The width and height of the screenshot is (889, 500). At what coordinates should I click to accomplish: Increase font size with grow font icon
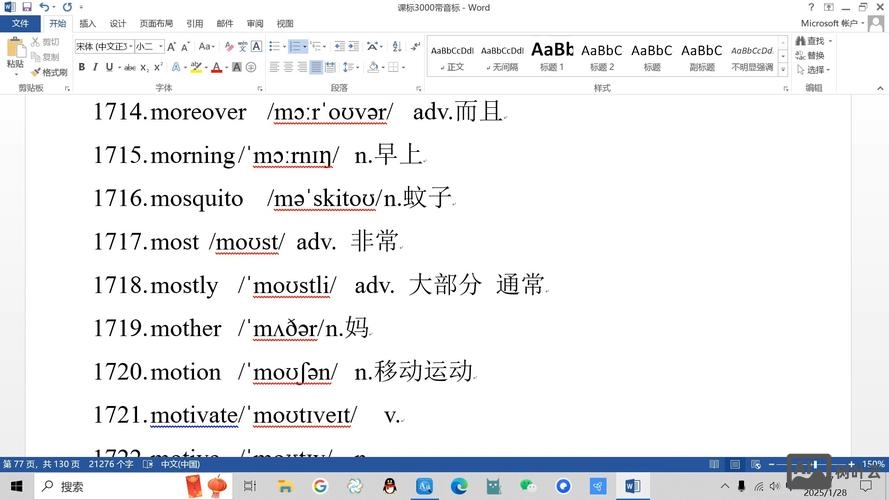tap(171, 46)
